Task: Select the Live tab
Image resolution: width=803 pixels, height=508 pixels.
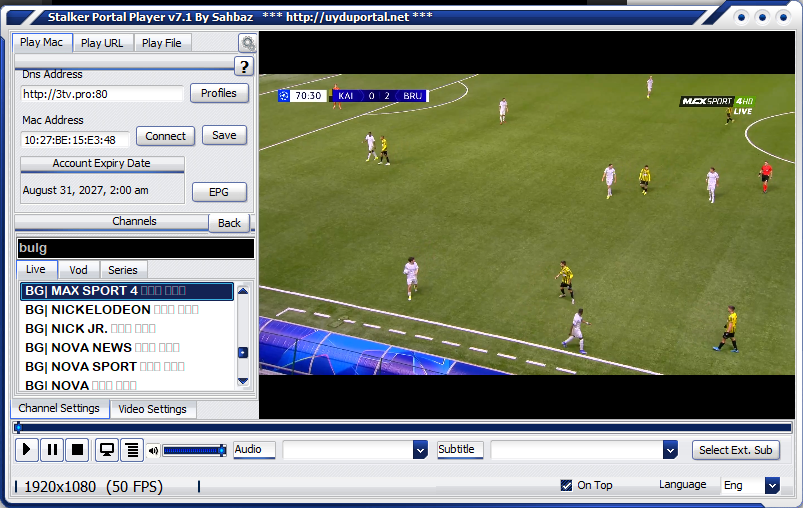Action: 36,269
